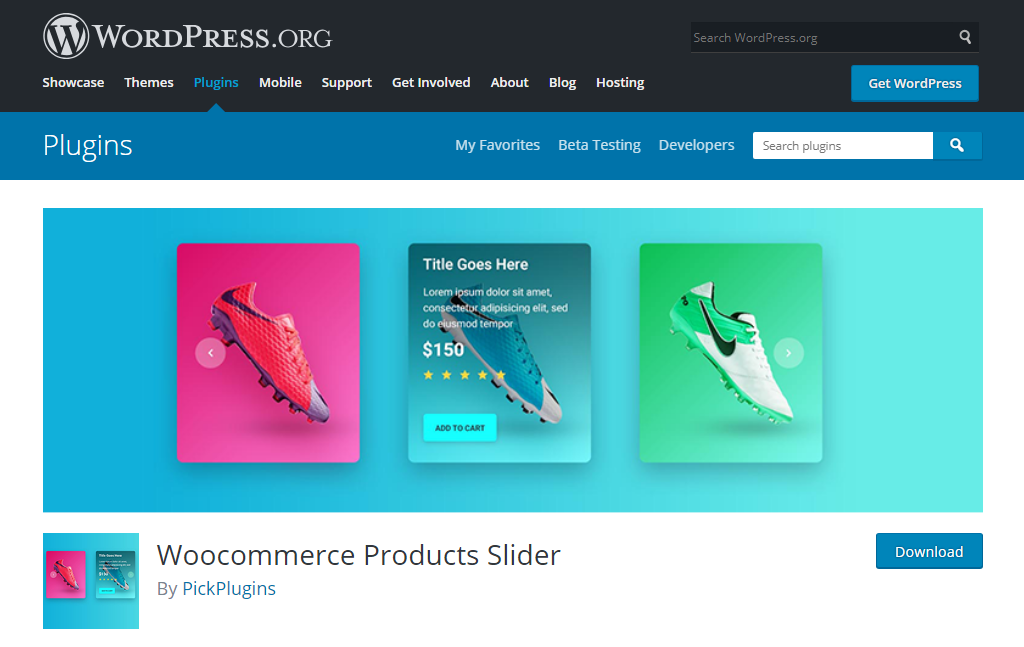The image size is (1024, 647).
Task: Click the Get WordPress button
Action: (914, 84)
